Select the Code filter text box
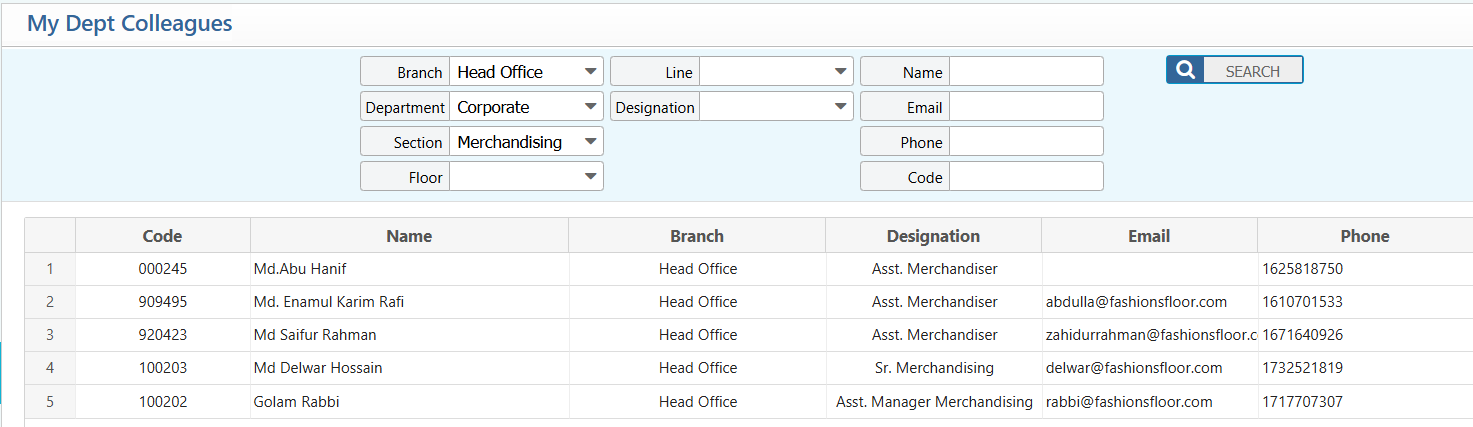 (x=1026, y=177)
